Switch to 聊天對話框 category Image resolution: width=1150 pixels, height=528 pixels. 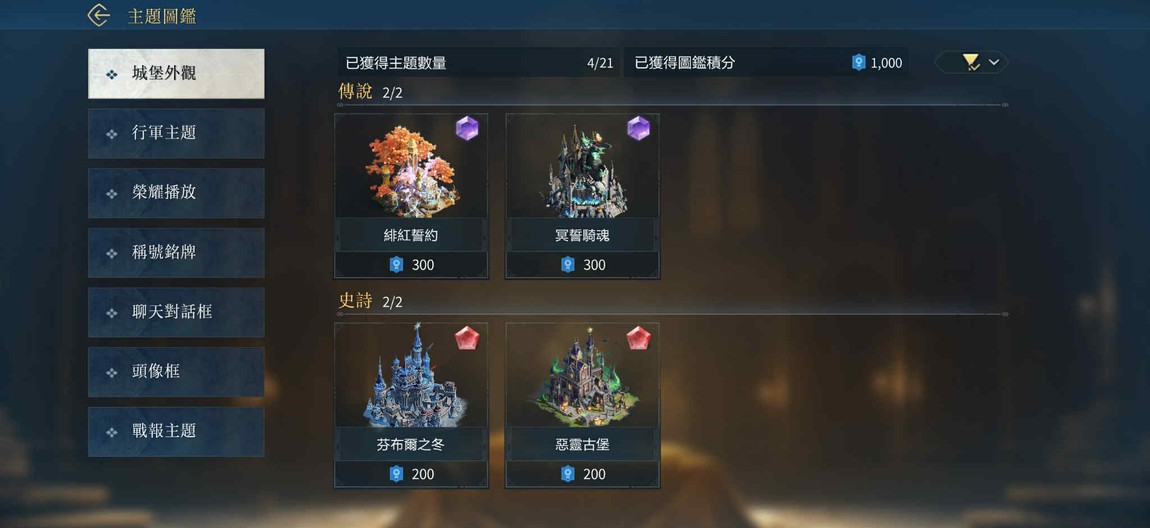(x=176, y=312)
